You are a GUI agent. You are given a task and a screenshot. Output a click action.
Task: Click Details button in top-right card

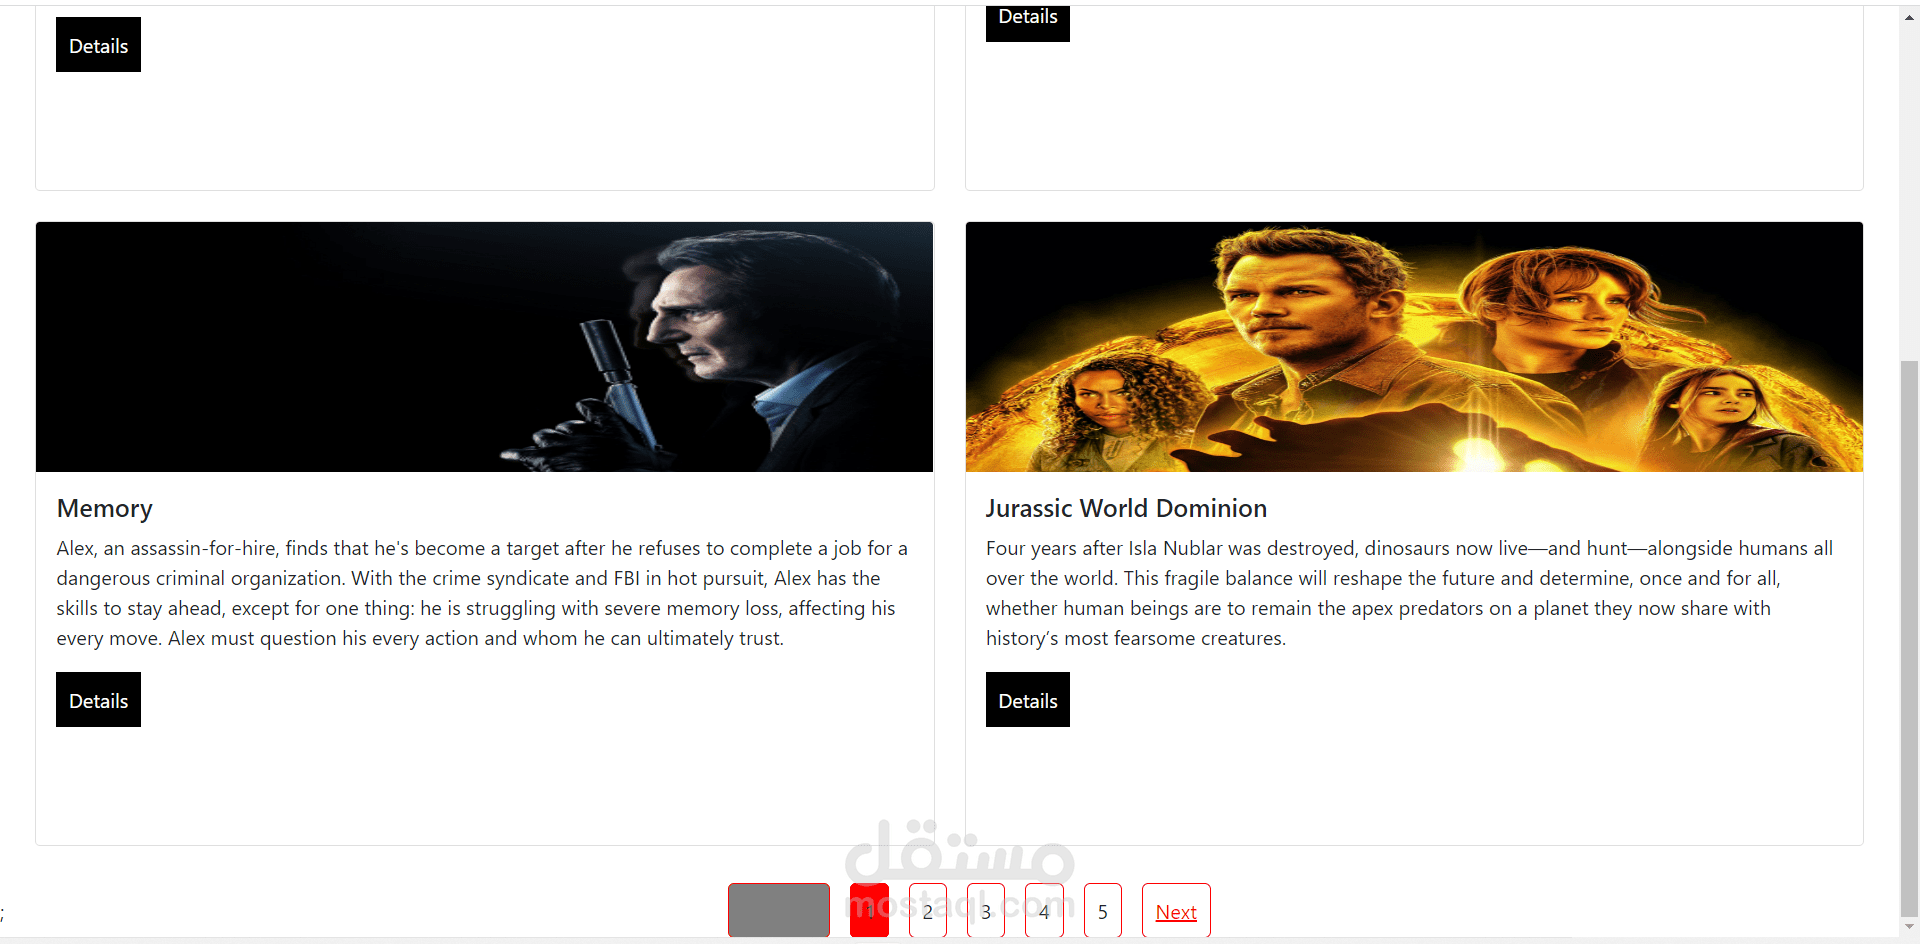coord(1027,22)
